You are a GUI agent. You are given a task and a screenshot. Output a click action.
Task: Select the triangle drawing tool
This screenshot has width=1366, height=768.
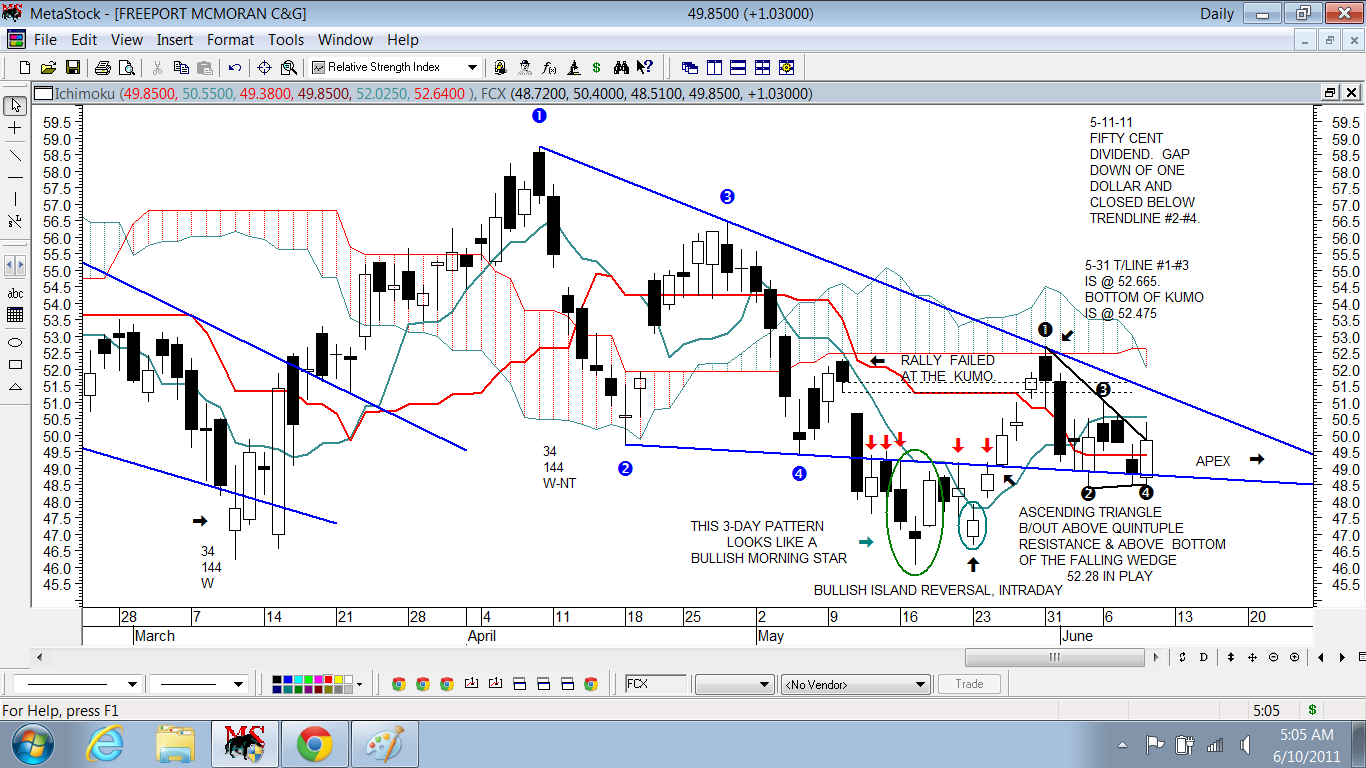15,386
